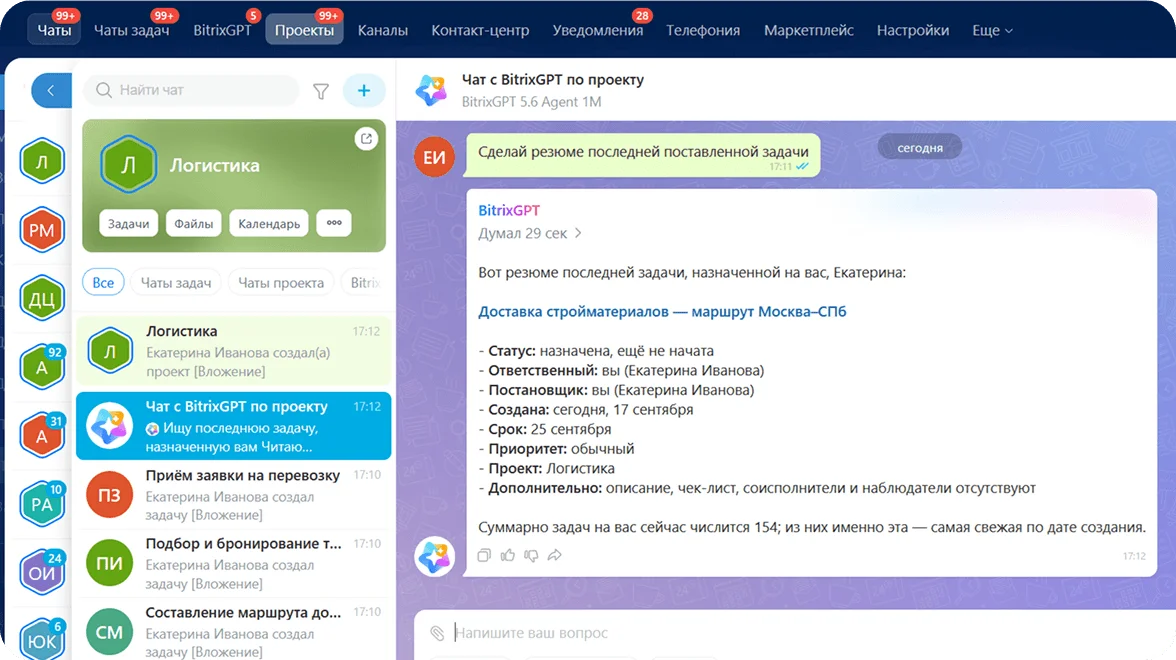This screenshot has width=1176, height=660.
Task: Open the BitrixGPT sender name link
Action: point(508,211)
